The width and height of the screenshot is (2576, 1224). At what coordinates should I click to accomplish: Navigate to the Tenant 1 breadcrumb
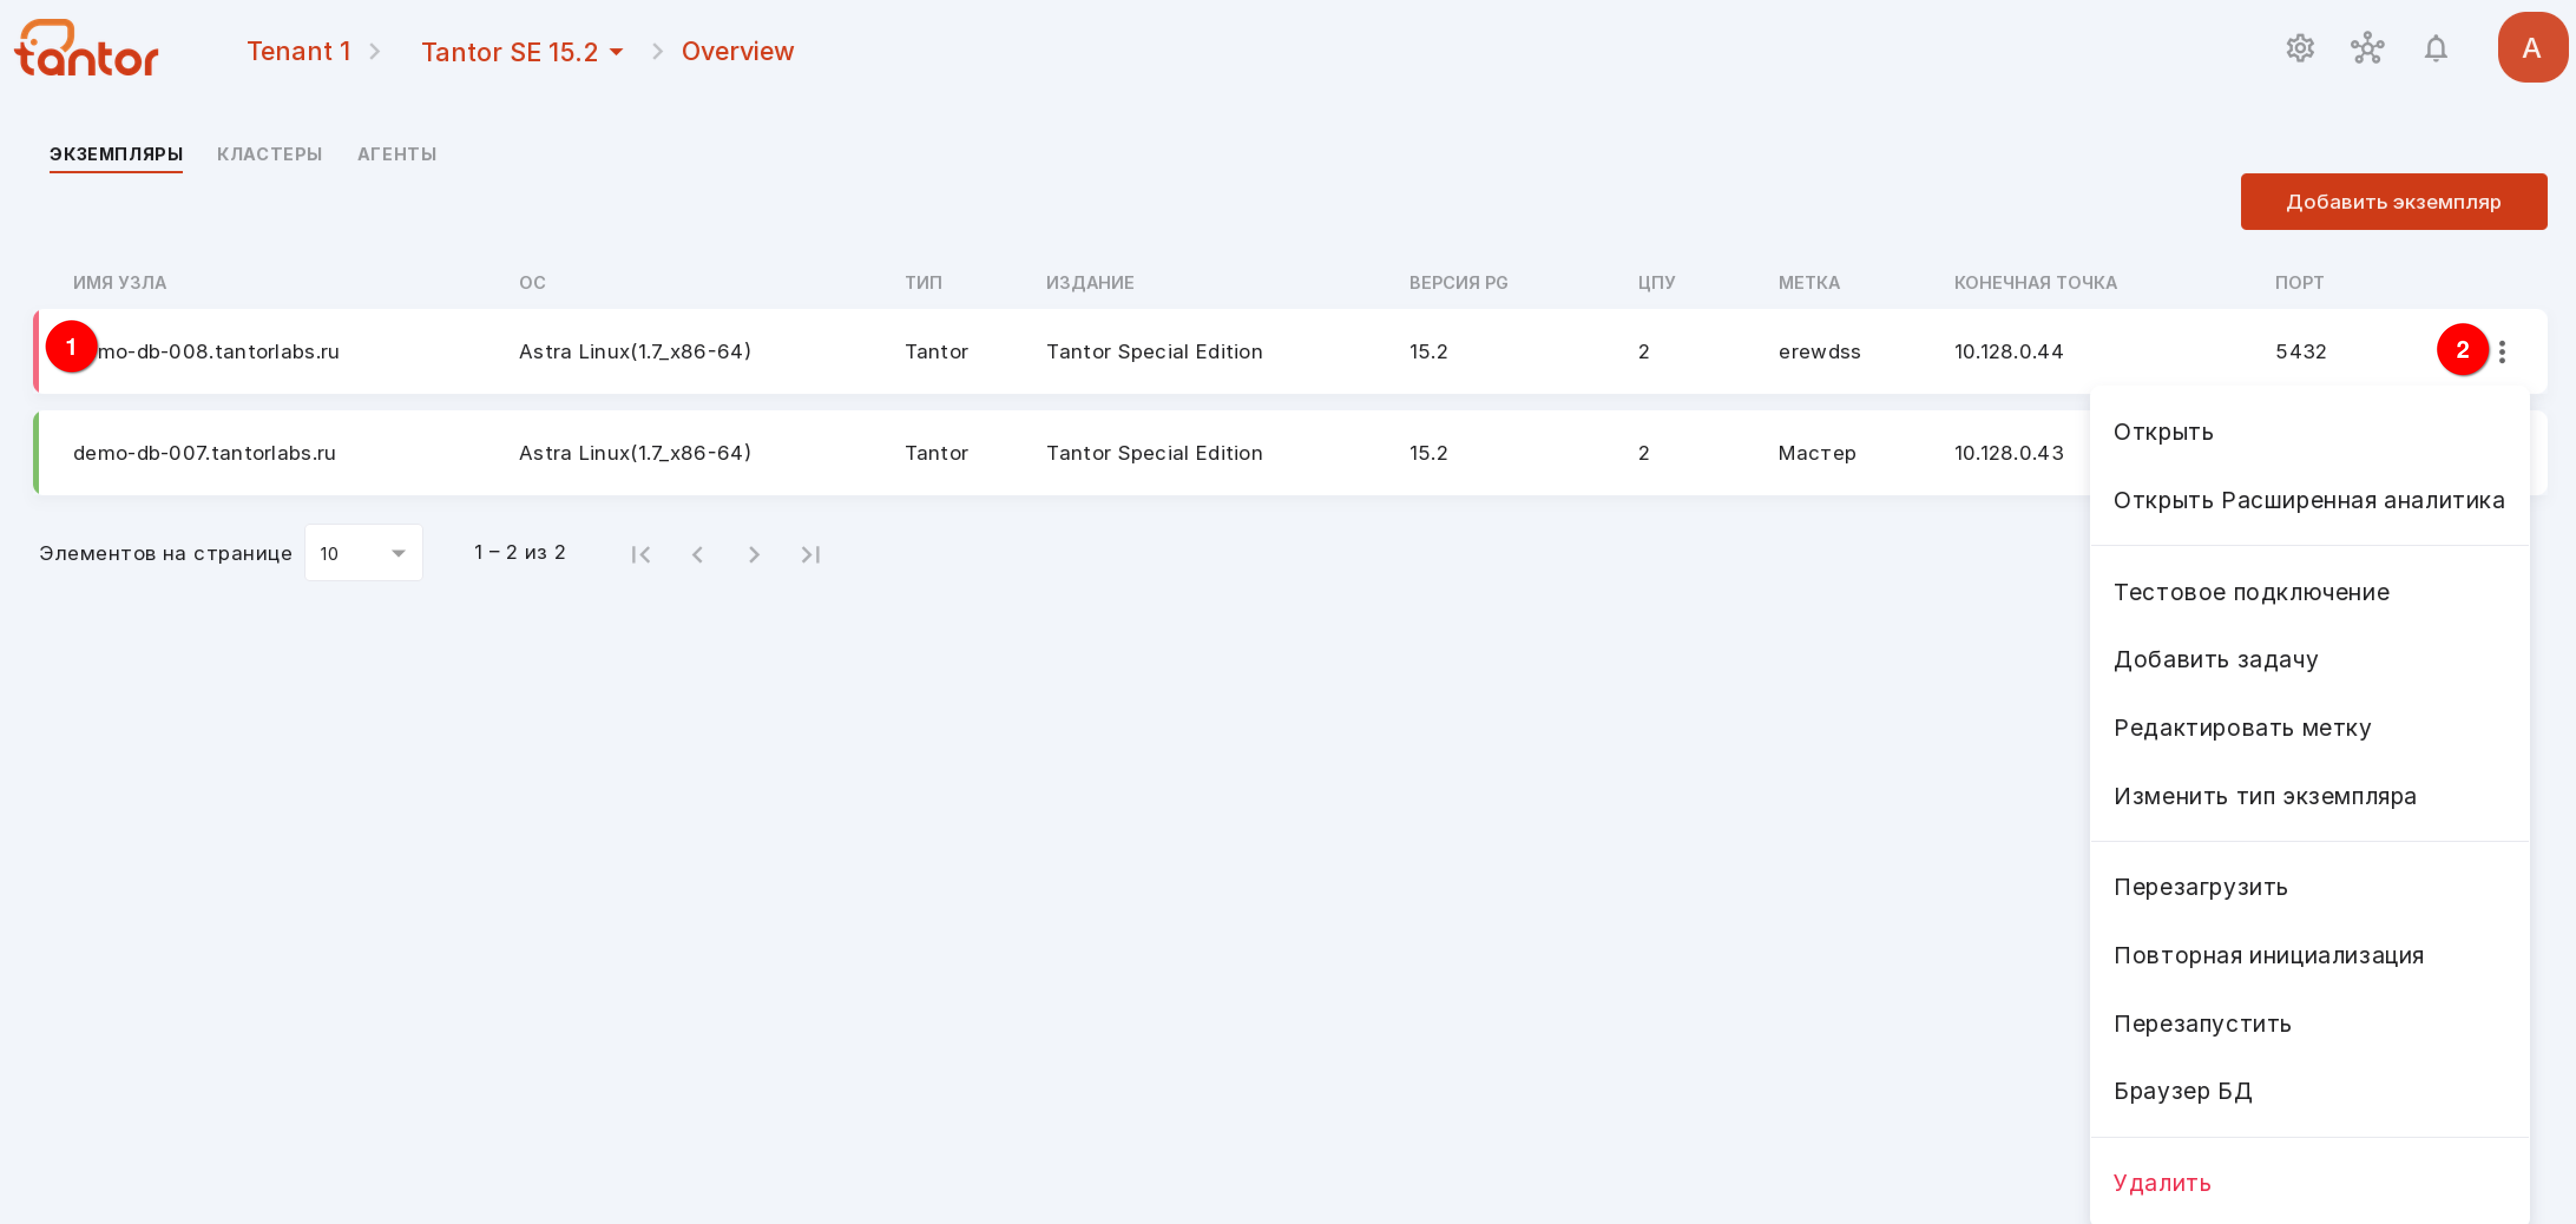(298, 51)
